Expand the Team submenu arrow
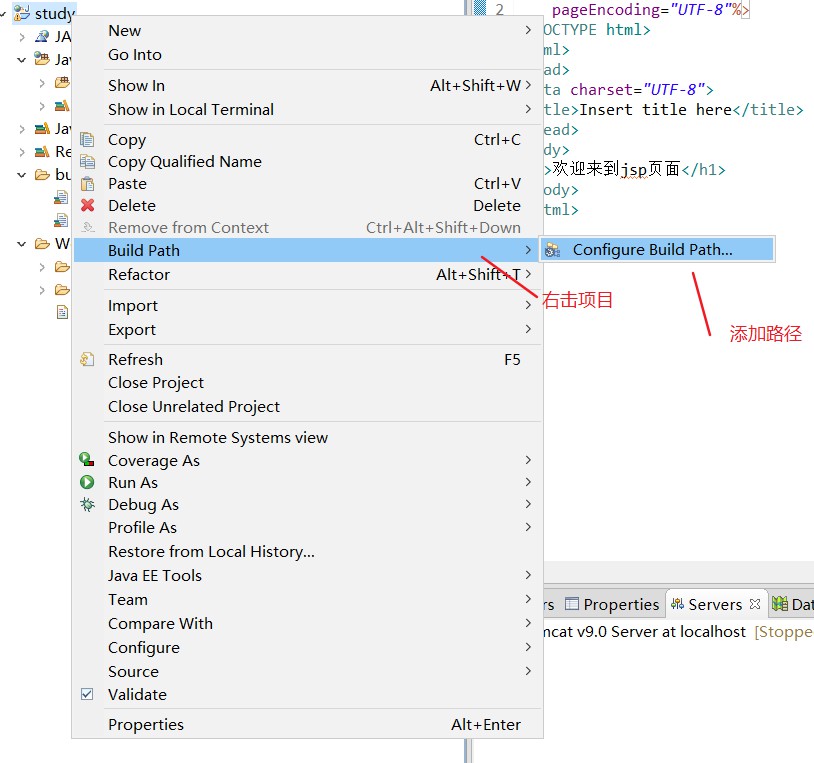The image size is (814, 763). tap(528, 599)
